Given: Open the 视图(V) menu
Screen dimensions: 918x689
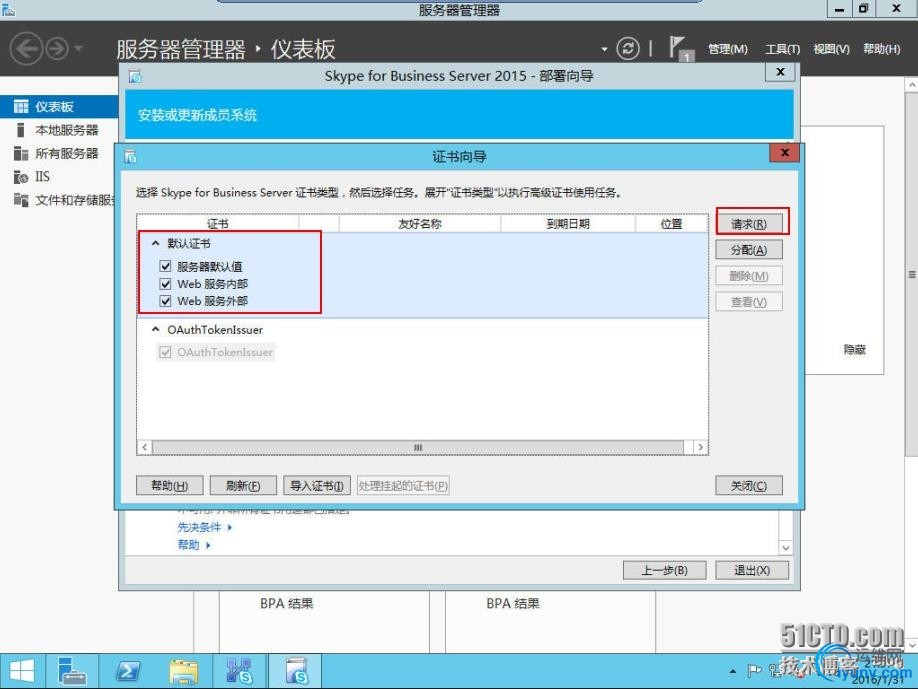Looking at the screenshot, I should click(x=831, y=49).
